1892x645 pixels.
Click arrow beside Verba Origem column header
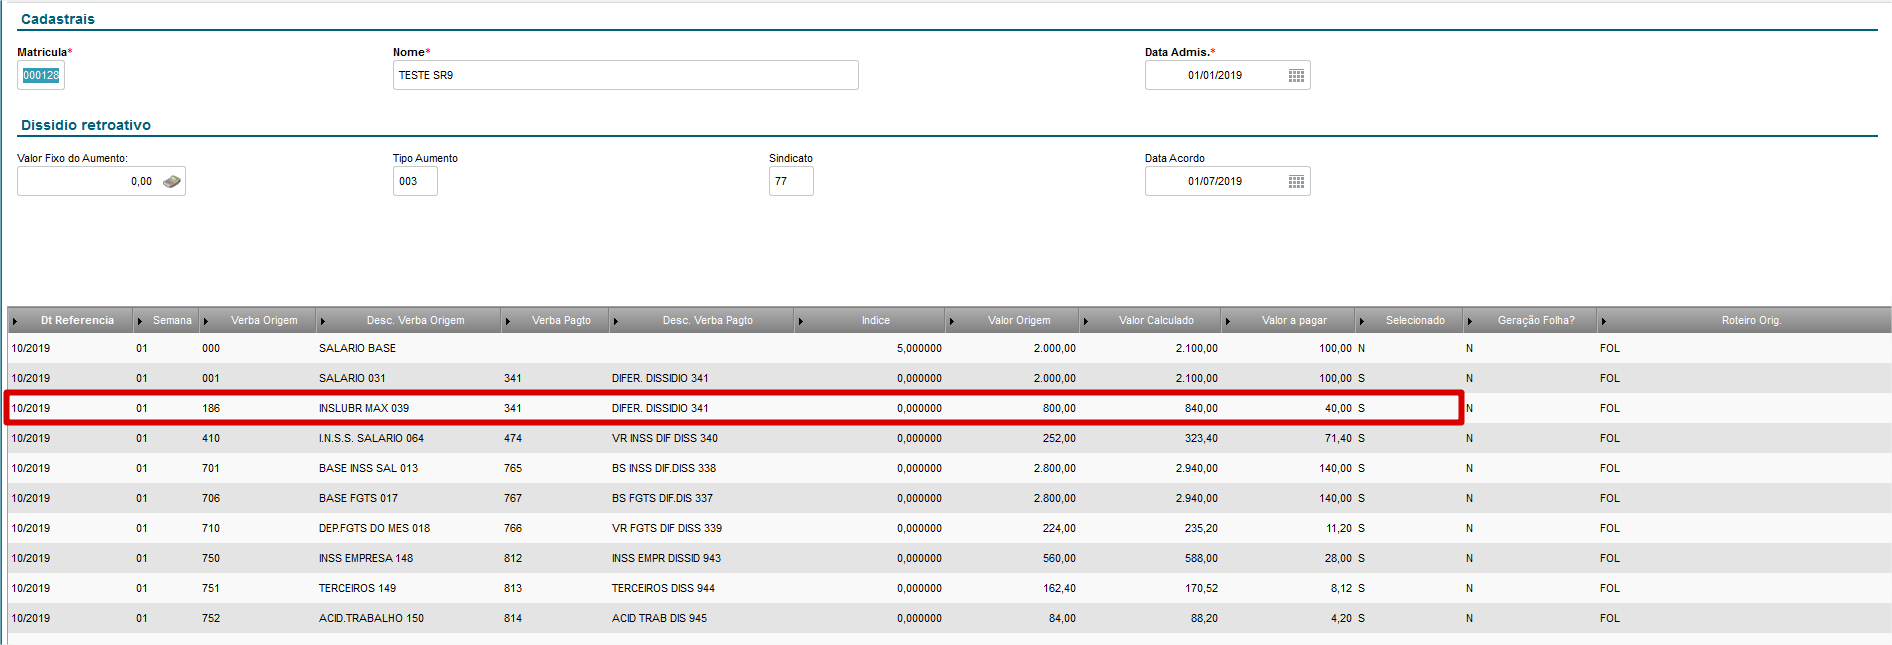click(x=206, y=321)
